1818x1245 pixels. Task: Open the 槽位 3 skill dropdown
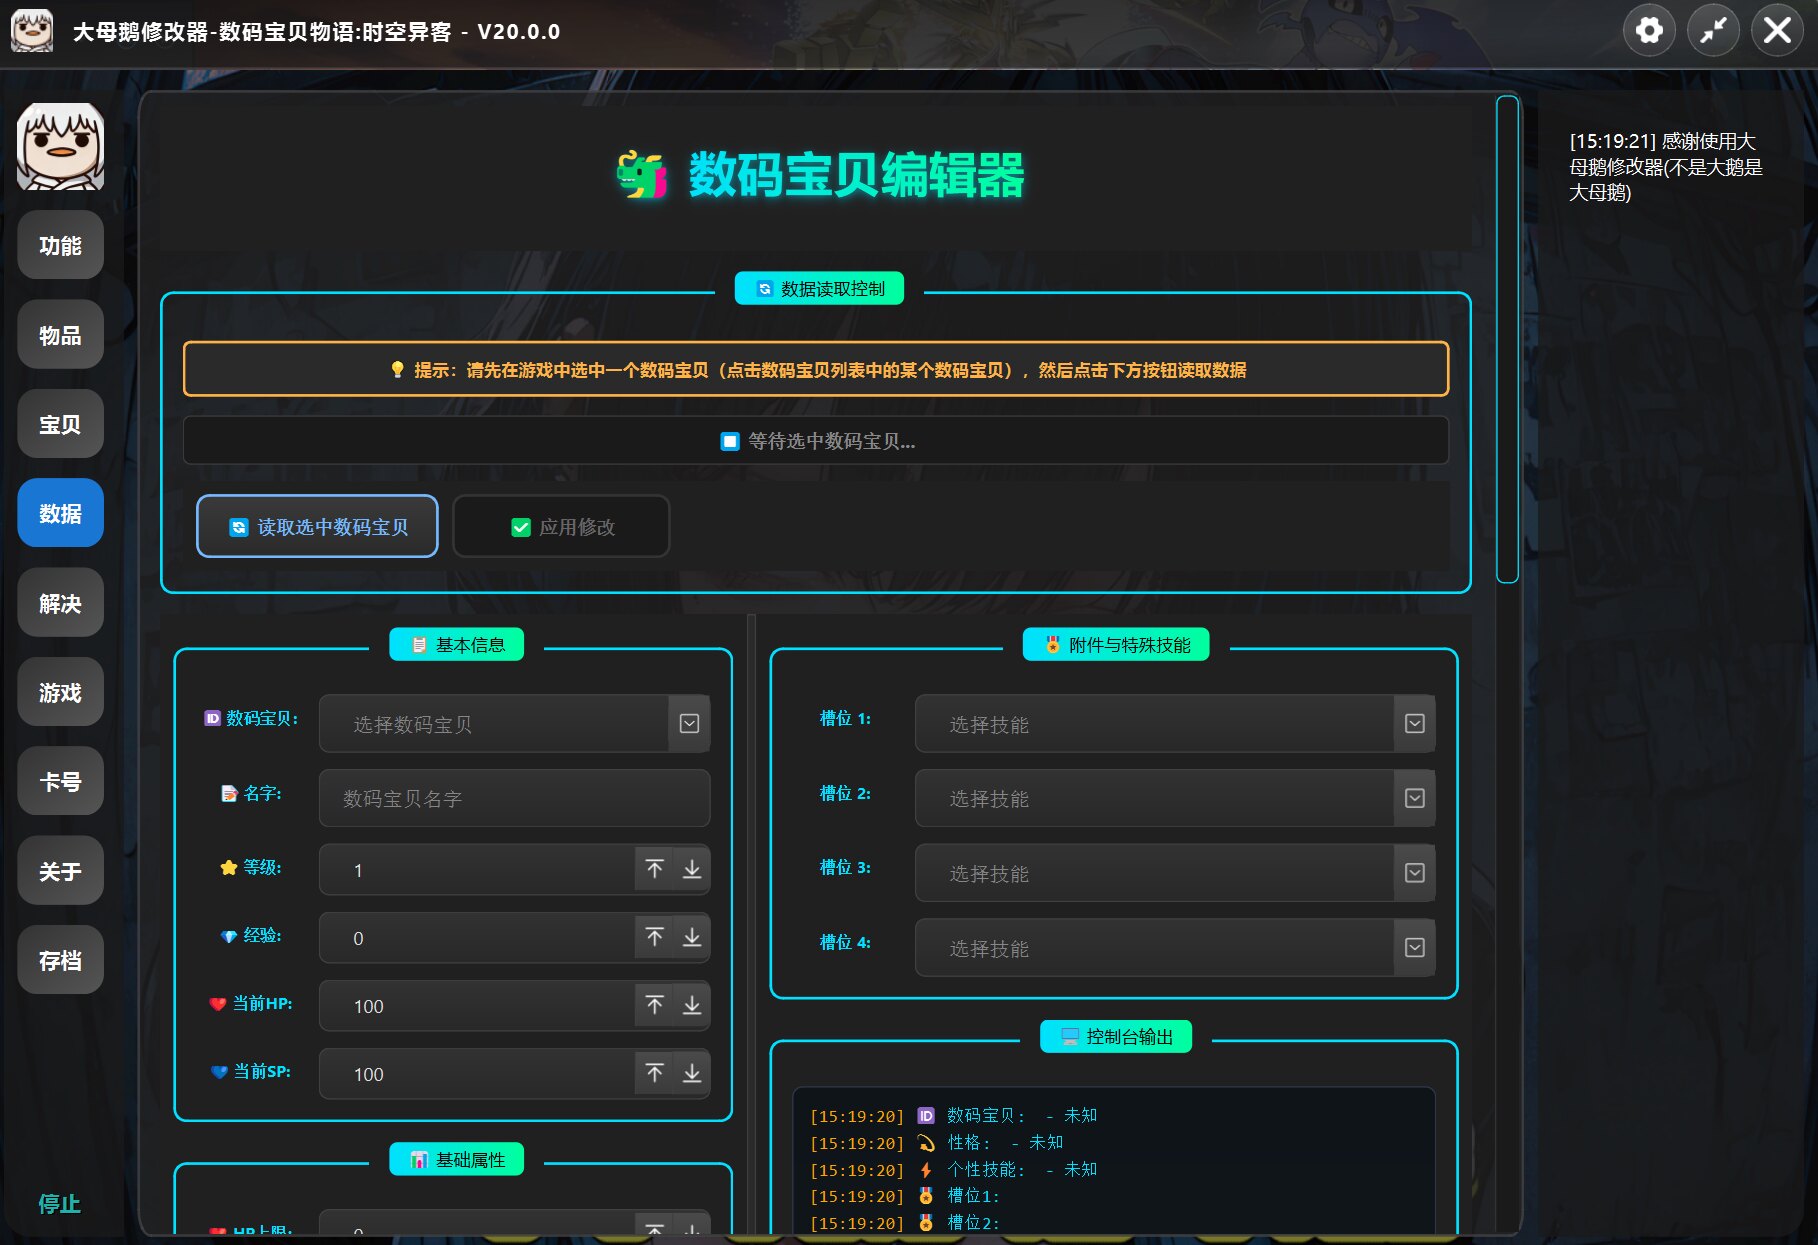point(1174,873)
